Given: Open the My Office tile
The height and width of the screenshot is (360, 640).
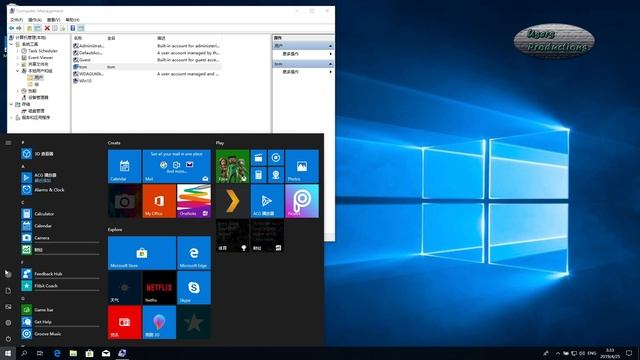Looking at the screenshot, I should 159,201.
